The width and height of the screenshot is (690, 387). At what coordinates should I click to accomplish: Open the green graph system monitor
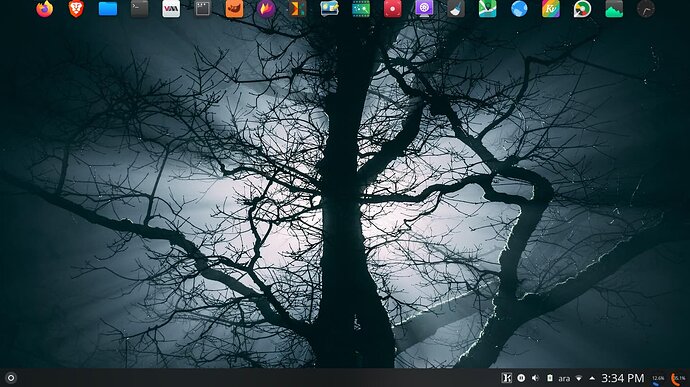(614, 9)
